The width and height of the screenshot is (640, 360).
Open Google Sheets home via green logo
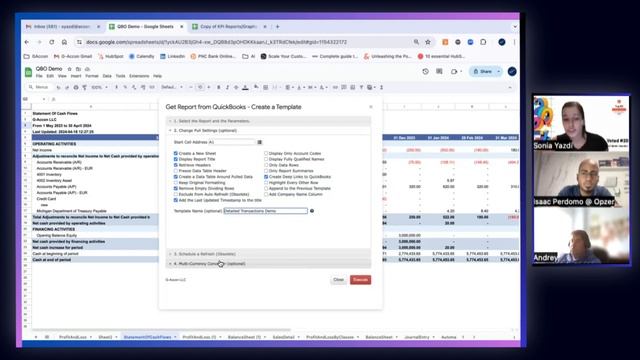click(x=29, y=72)
